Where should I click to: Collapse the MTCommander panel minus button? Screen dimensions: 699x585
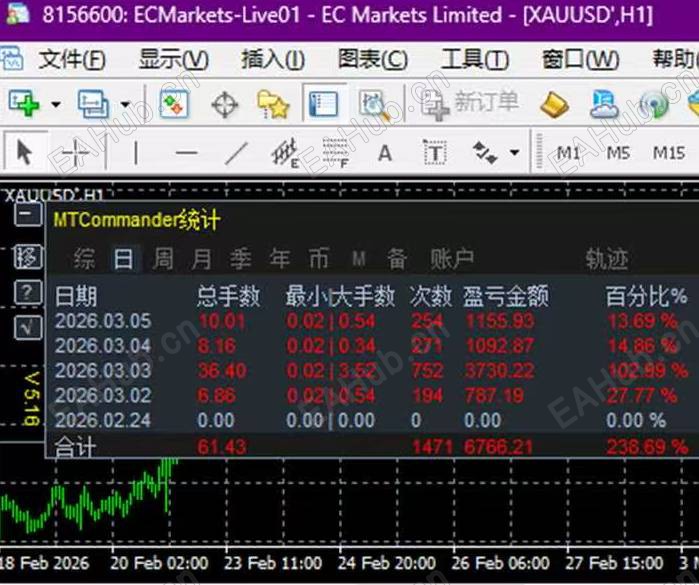28,214
